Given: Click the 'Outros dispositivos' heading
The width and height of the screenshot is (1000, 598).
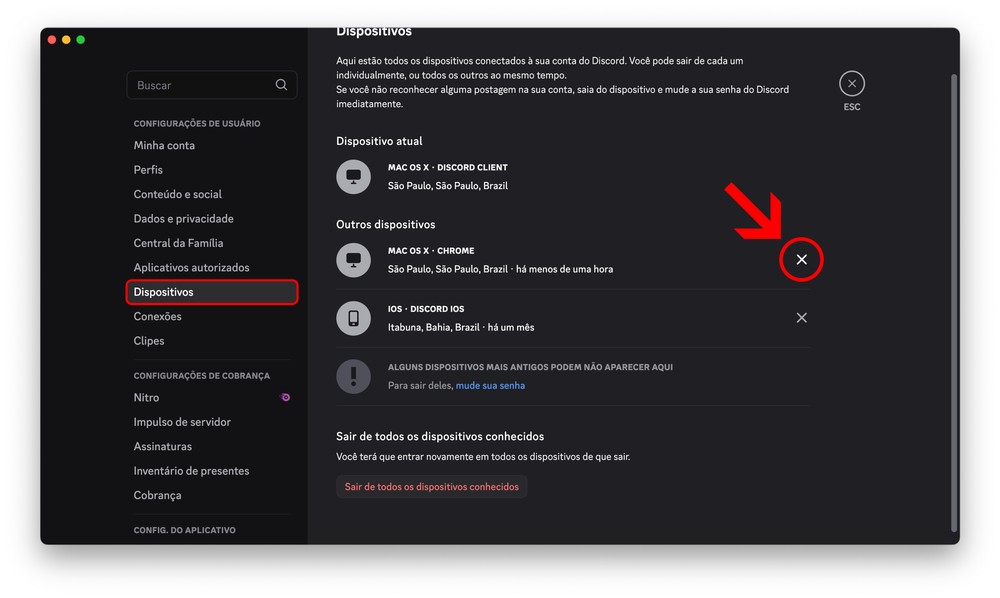Looking at the screenshot, I should pyautogui.click(x=386, y=224).
